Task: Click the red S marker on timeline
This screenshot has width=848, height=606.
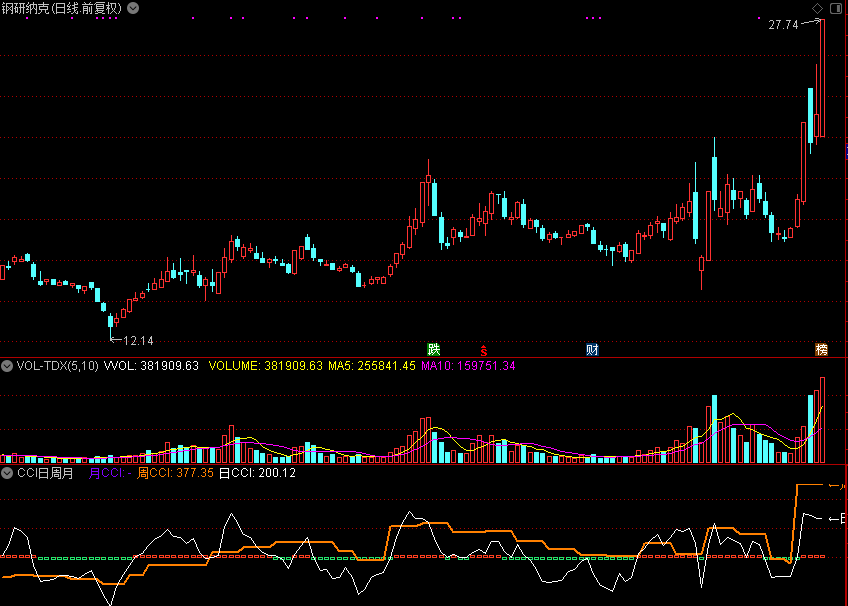Action: point(483,351)
